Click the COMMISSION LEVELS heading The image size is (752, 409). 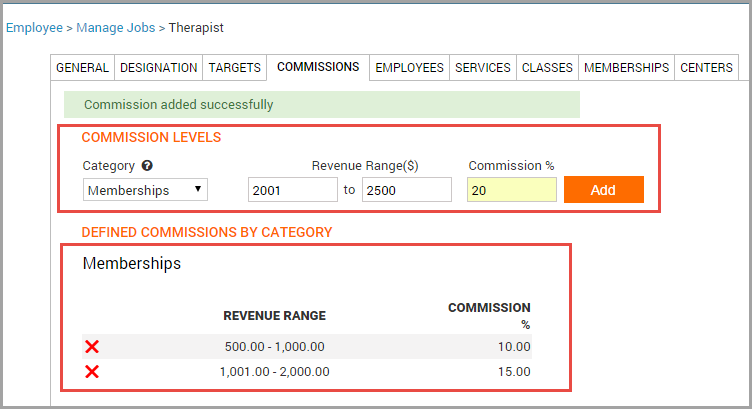click(151, 137)
